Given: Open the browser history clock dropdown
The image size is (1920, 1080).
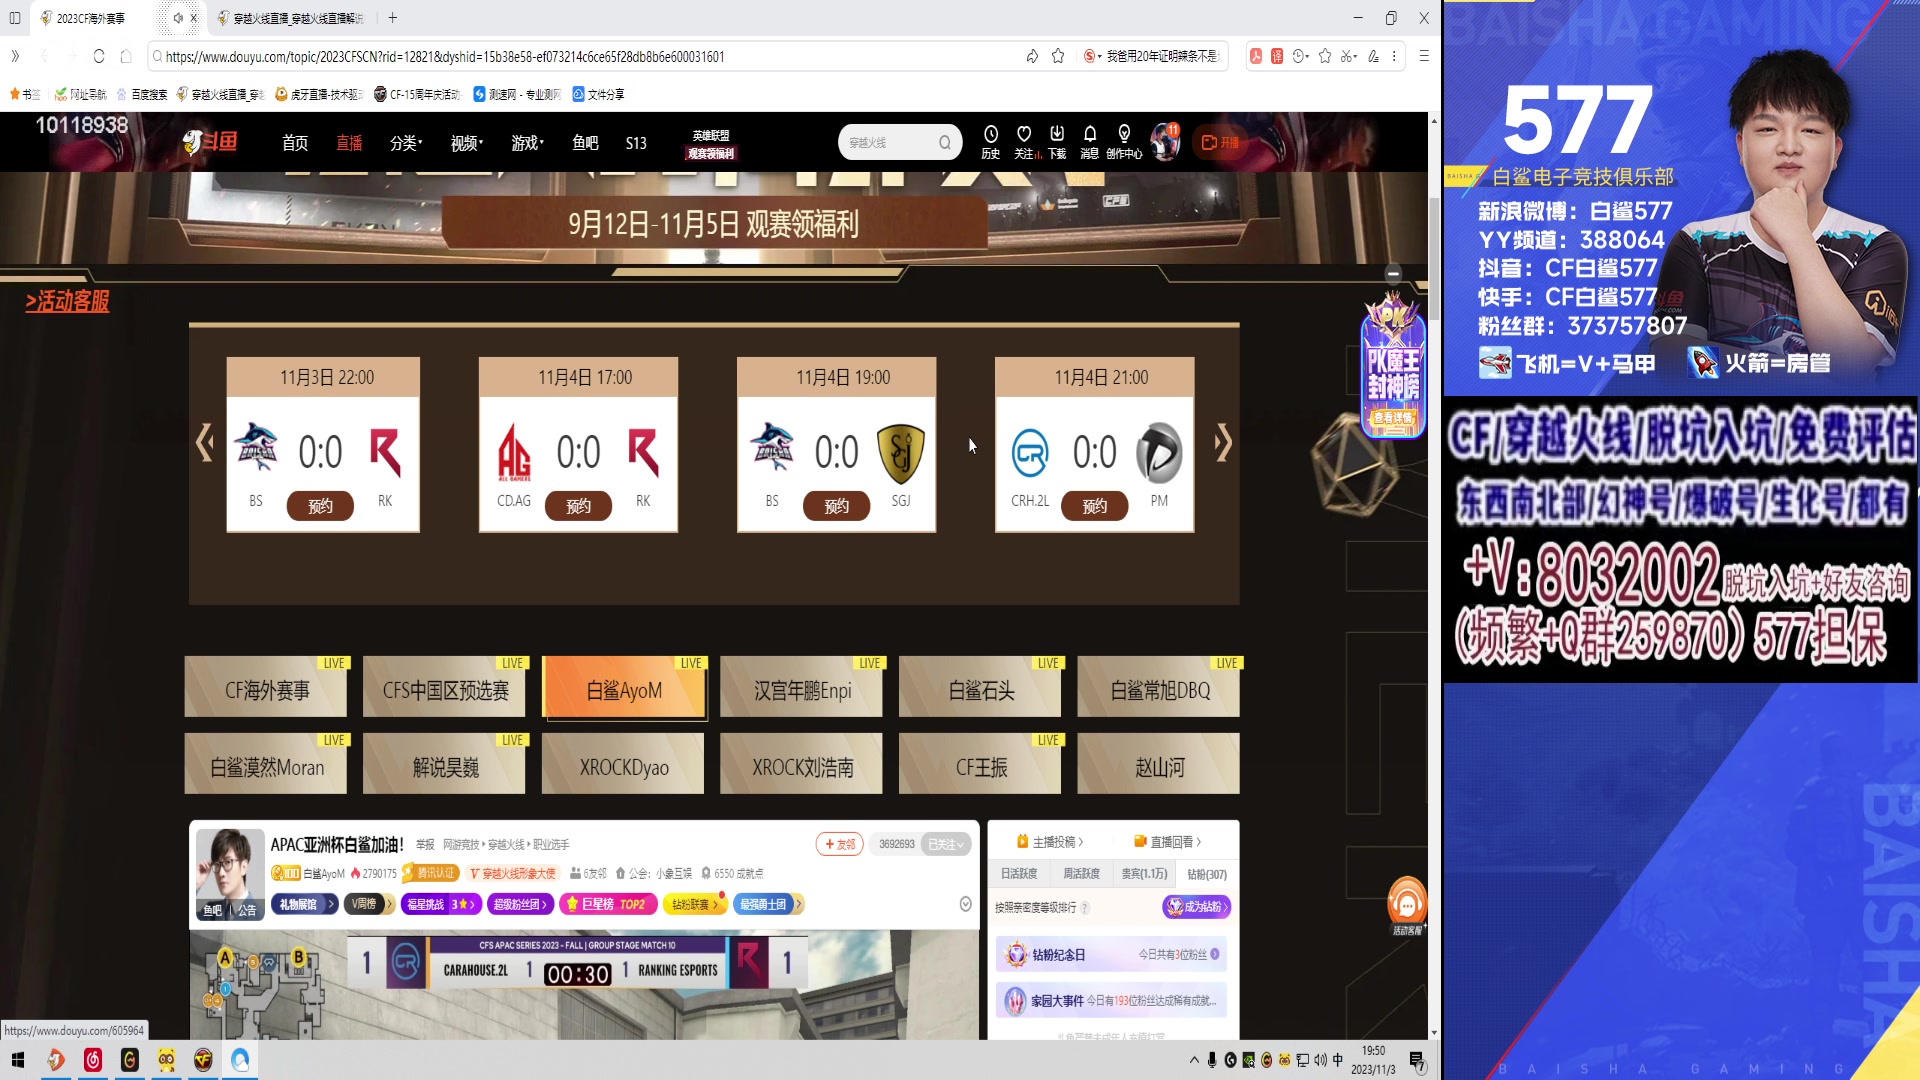Looking at the screenshot, I should (1300, 56).
